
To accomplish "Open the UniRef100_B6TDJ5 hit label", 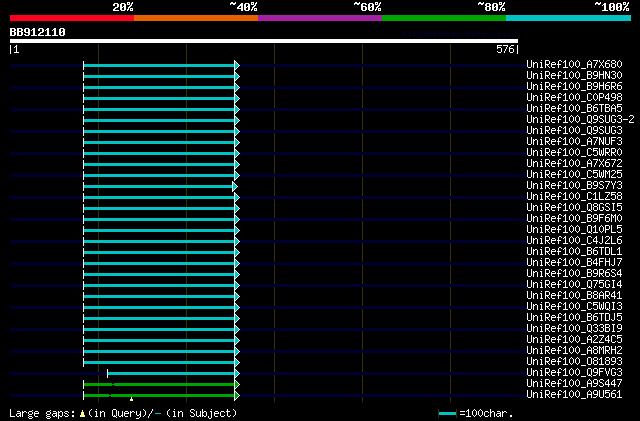I will pyautogui.click(x=574, y=318).
